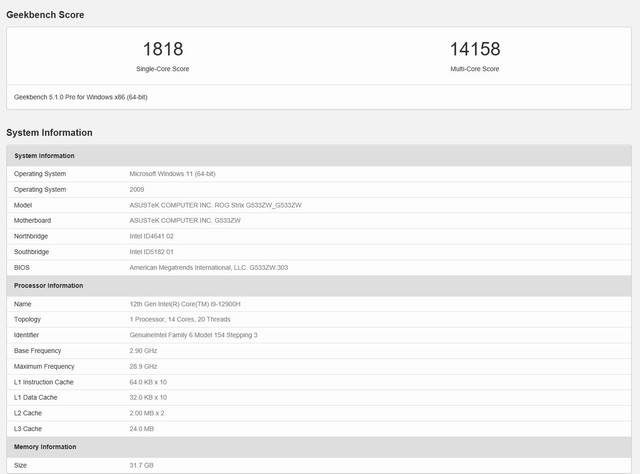
Task: Select the Geekbench 5.1.0 Pro version text
Action: (80, 97)
